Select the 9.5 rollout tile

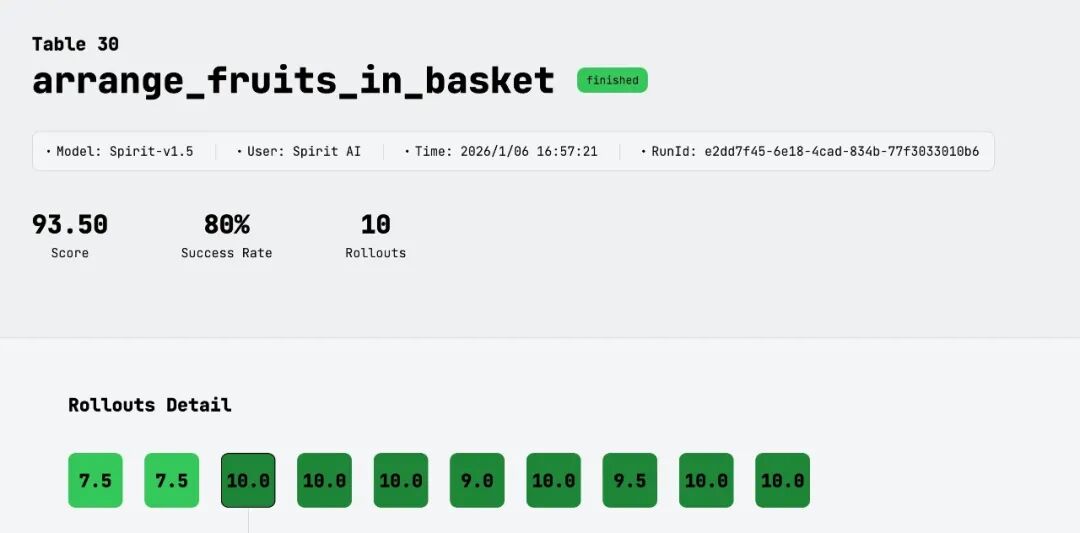630,480
